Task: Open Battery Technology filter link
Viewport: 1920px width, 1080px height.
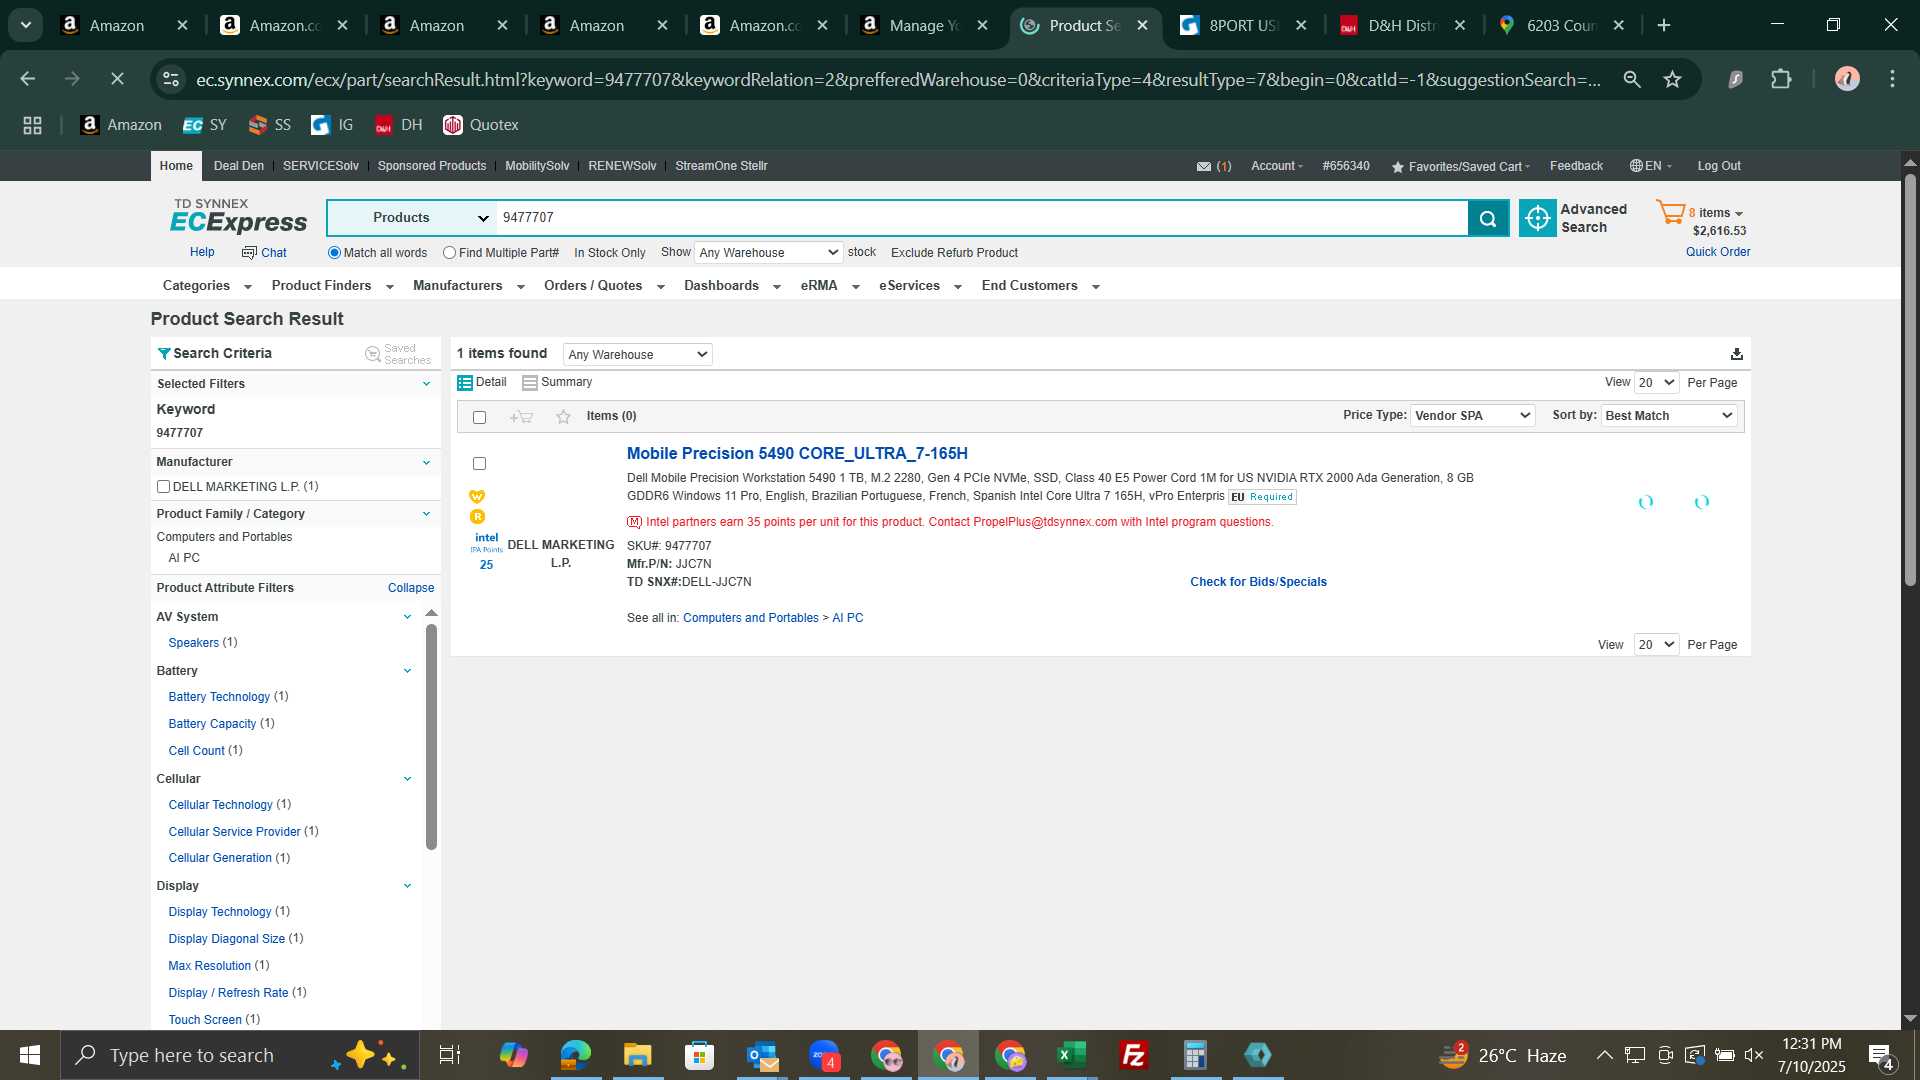Action: tap(219, 697)
